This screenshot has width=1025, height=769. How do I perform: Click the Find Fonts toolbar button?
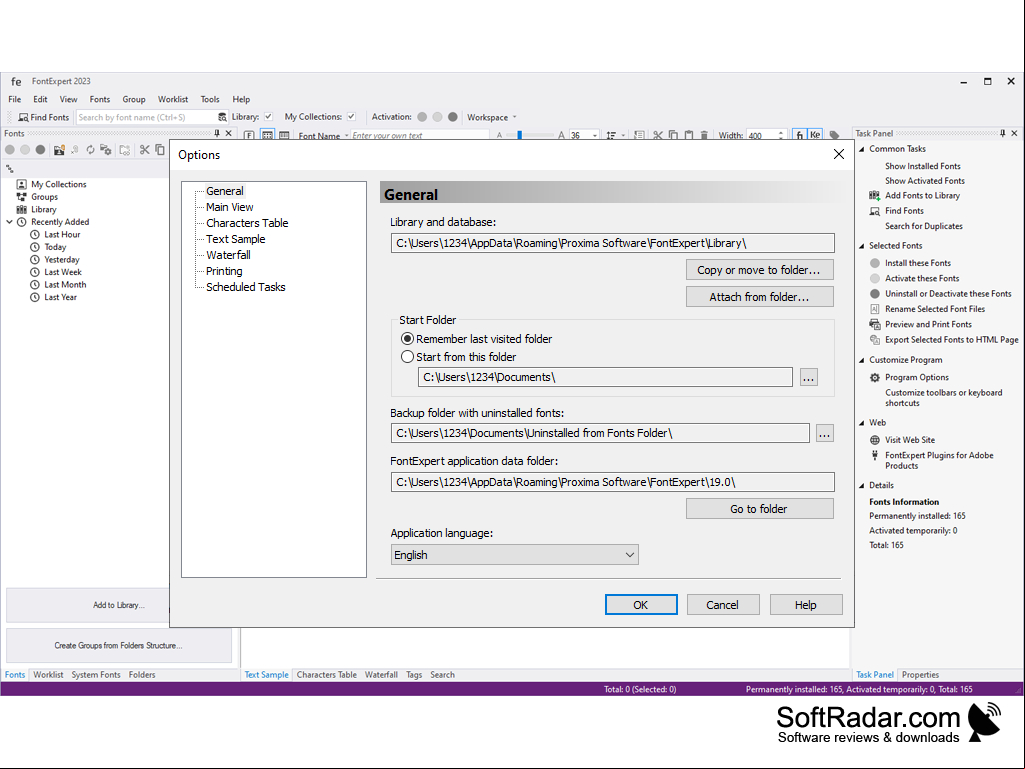44,117
